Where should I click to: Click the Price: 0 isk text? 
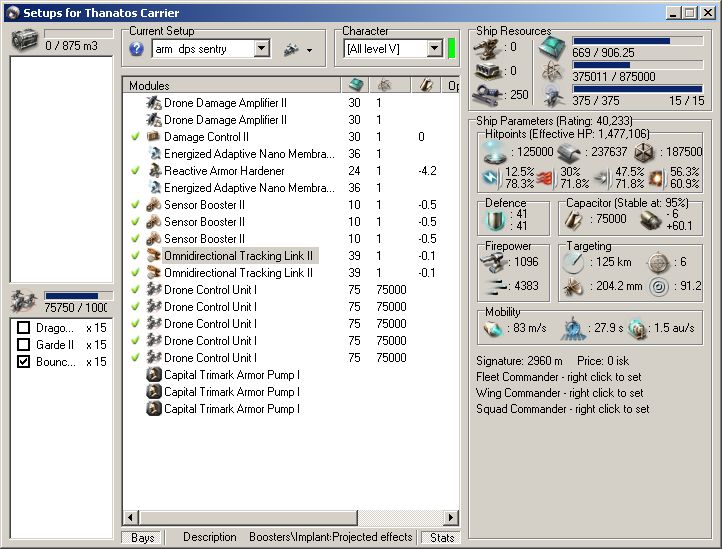pos(603,361)
